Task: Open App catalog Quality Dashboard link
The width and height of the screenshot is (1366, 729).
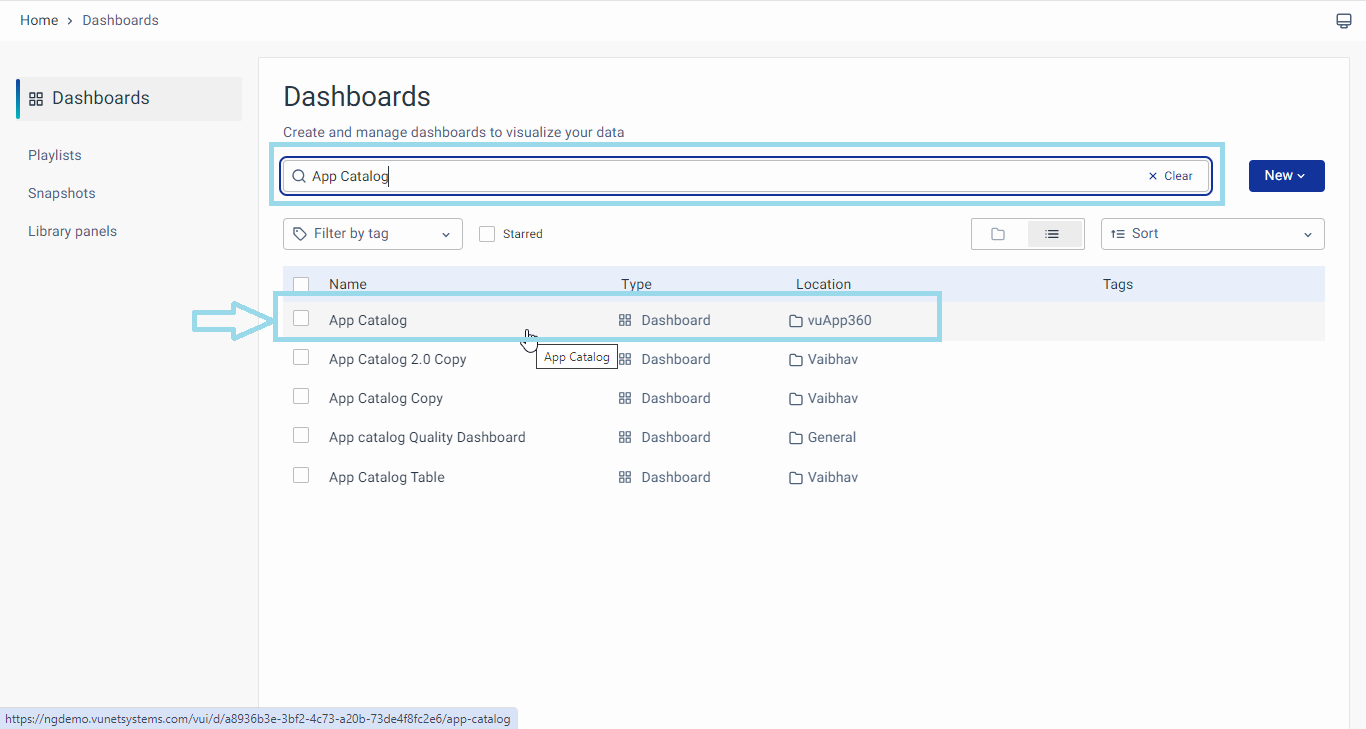Action: click(x=427, y=437)
